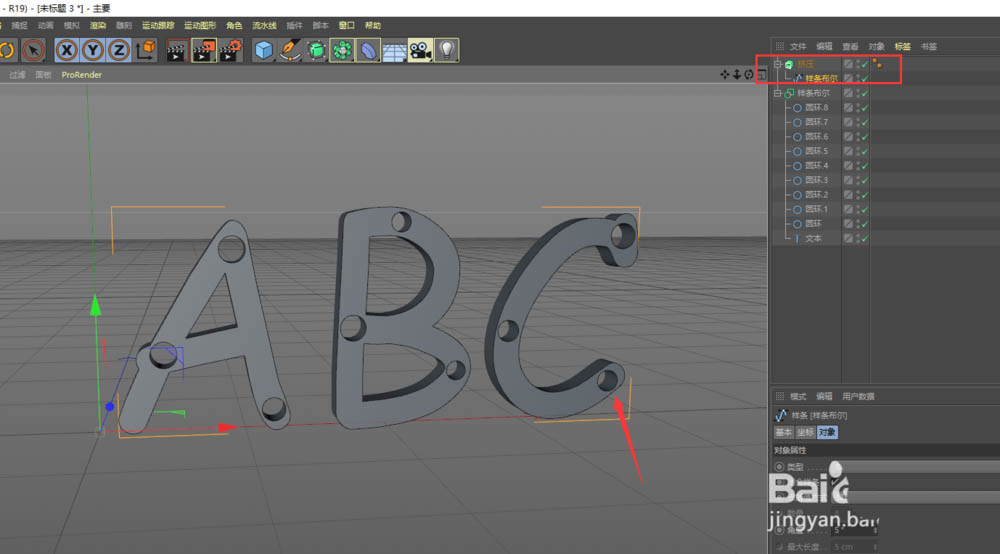Switch to the 对象 attribute tab
The width and height of the screenshot is (1000, 554).
[x=827, y=432]
